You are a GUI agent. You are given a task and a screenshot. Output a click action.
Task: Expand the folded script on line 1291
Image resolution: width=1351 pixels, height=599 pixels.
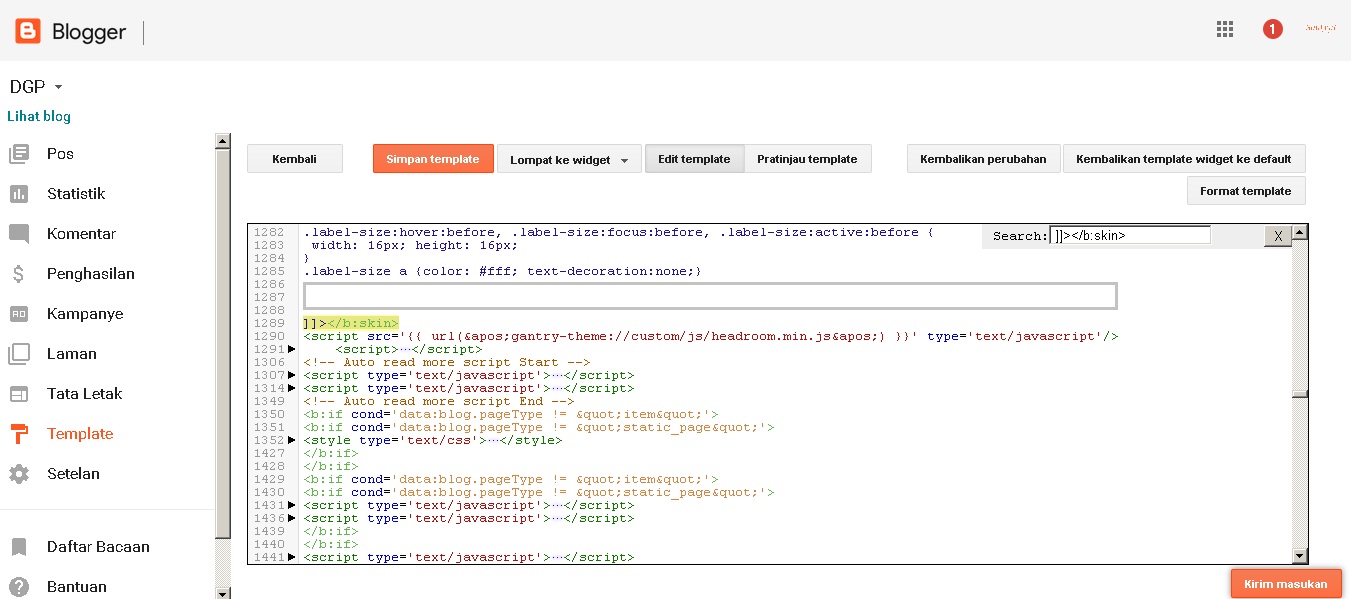tap(292, 350)
